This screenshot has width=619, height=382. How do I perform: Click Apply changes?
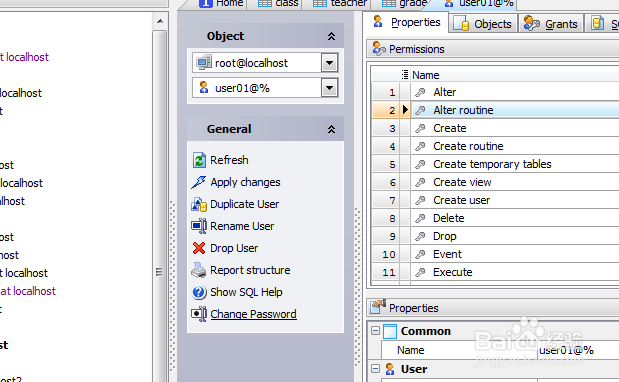245,182
